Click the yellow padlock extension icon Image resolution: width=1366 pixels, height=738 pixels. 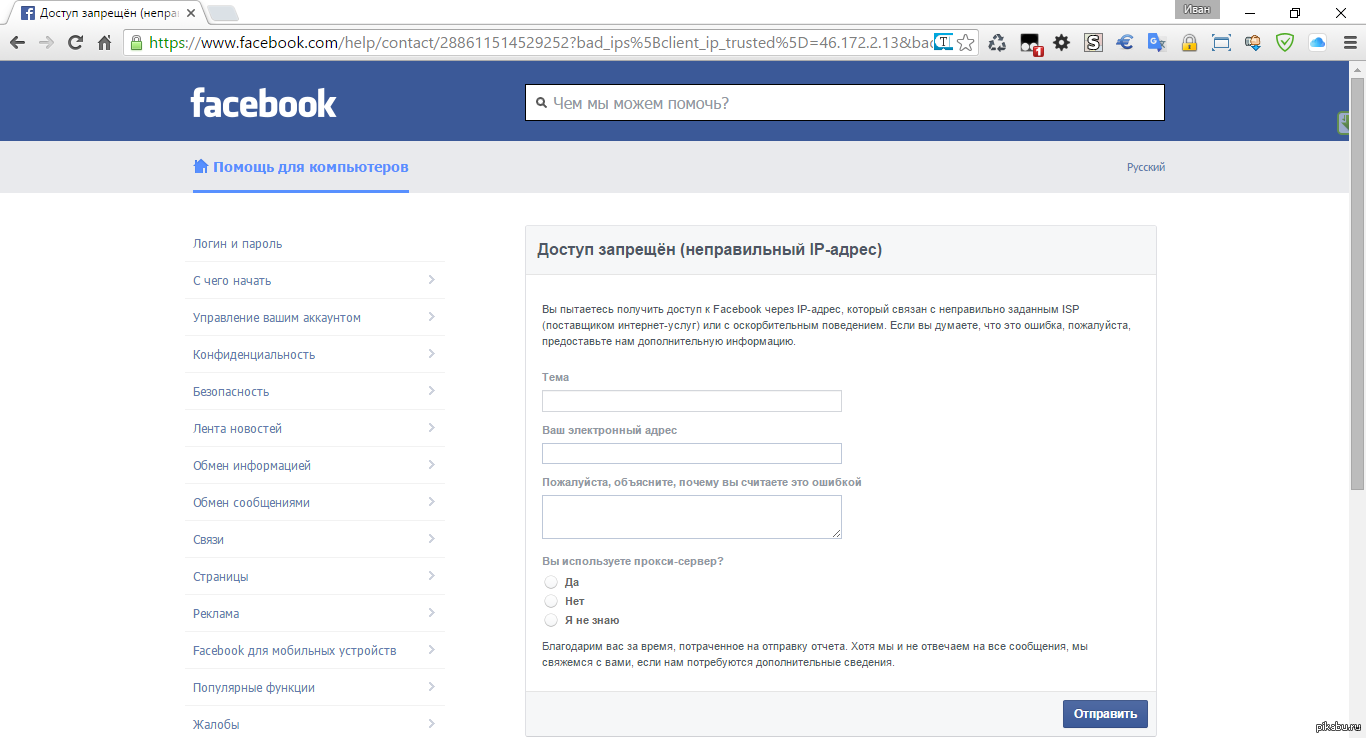[x=1189, y=43]
